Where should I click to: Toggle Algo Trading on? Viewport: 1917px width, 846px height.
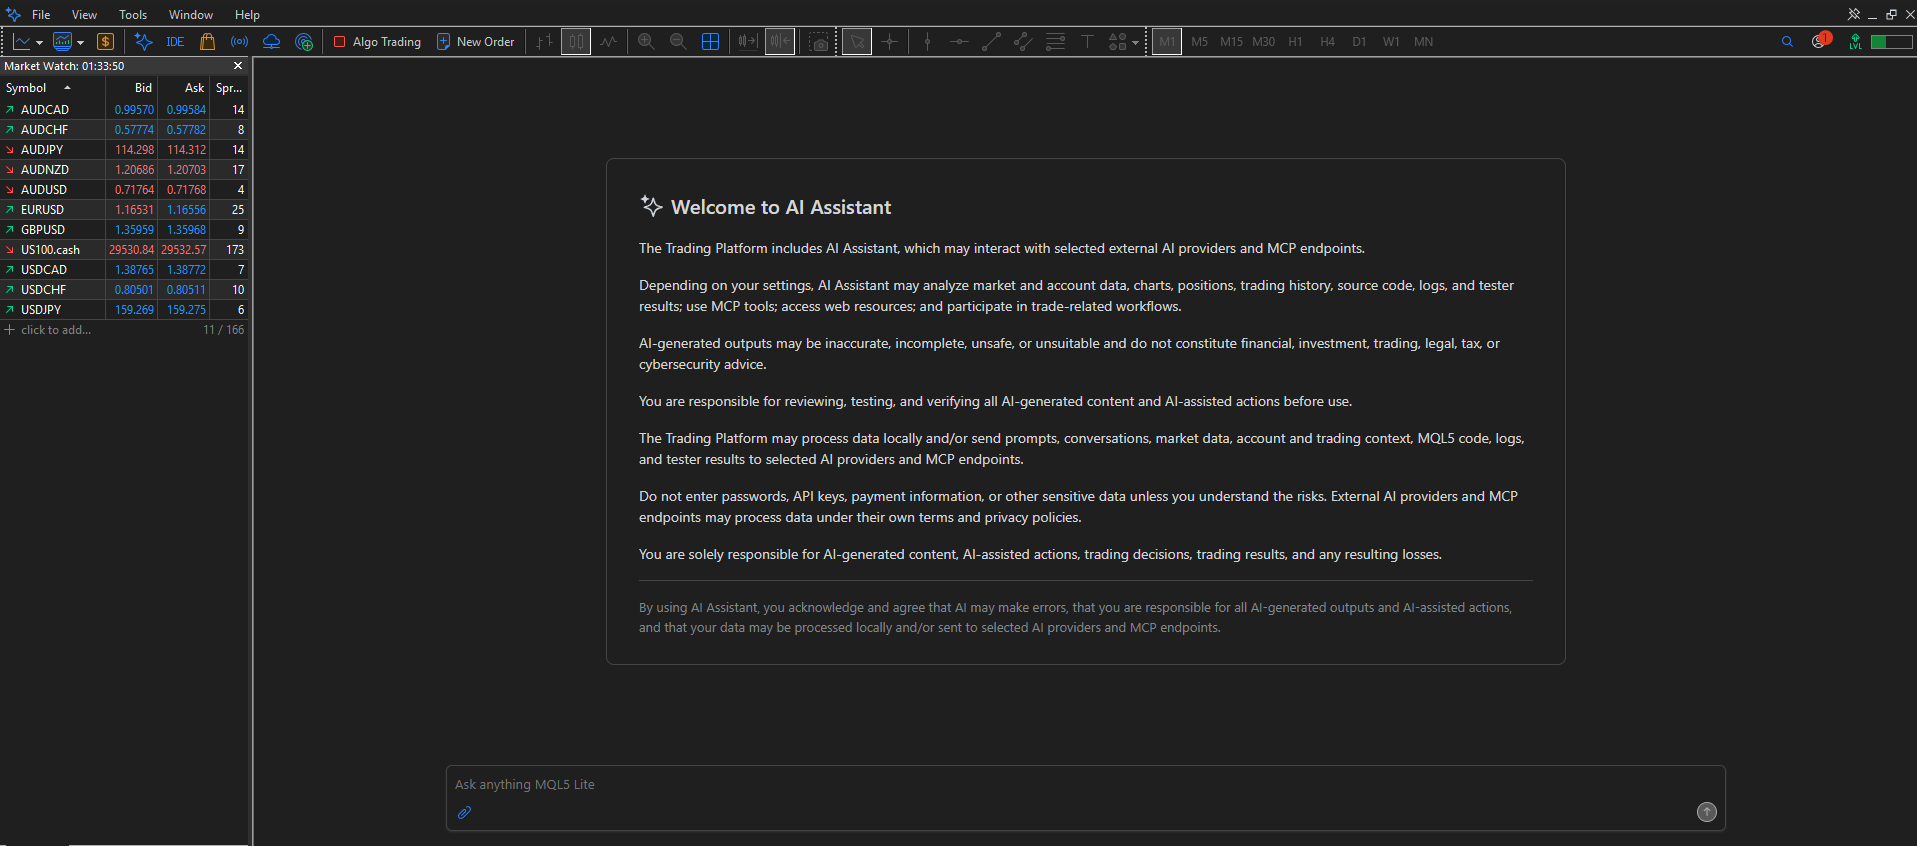377,41
